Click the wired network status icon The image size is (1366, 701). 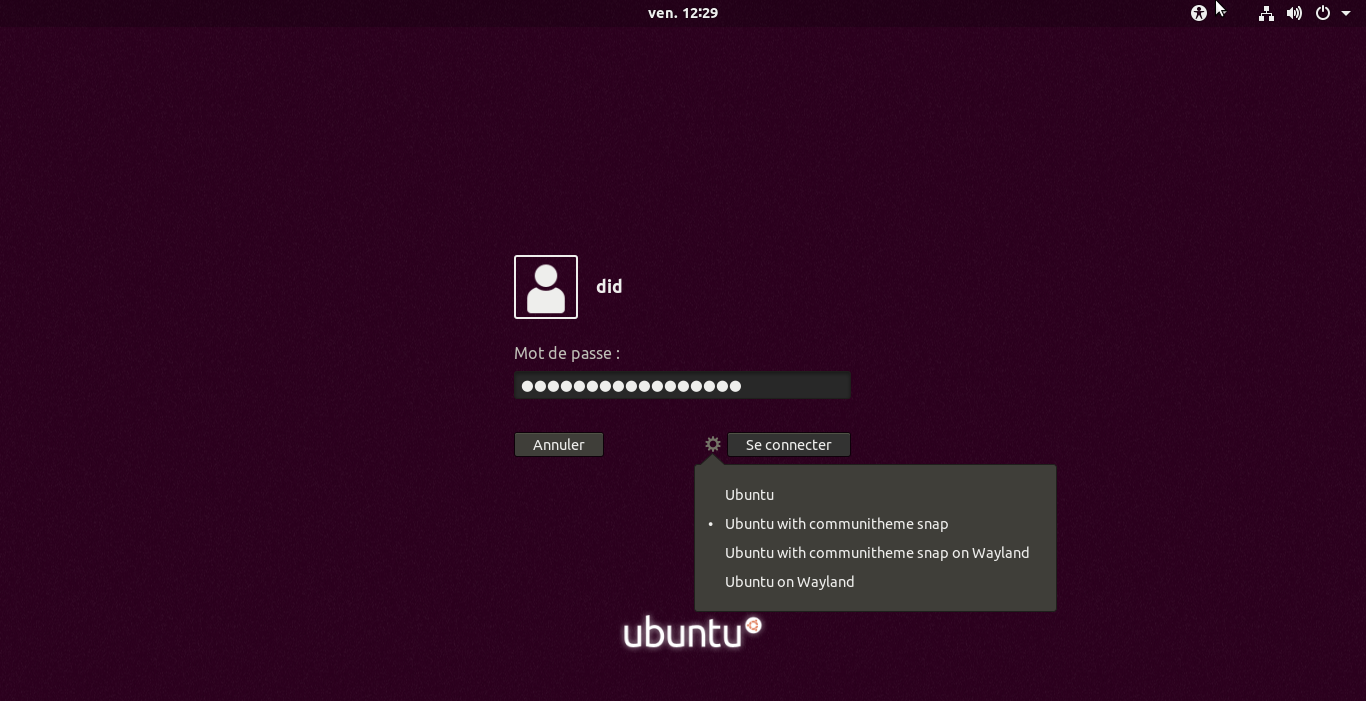[1266, 13]
